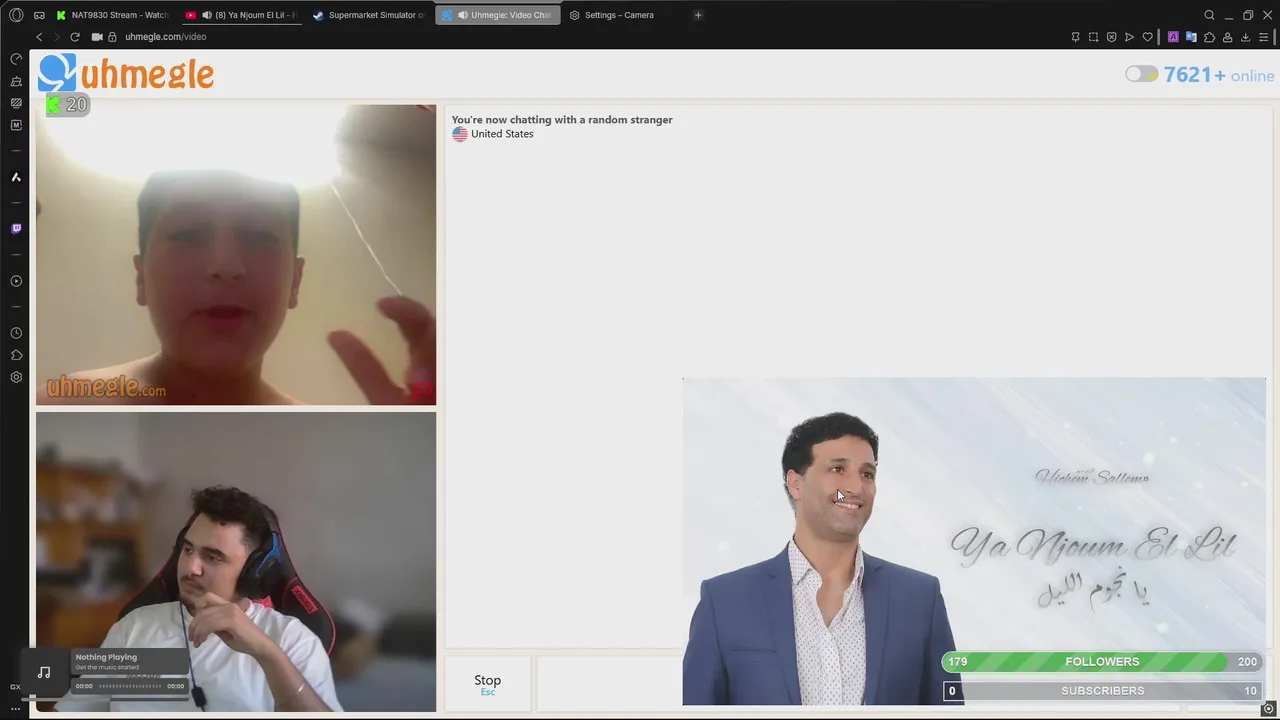1280x720 pixels.
Task: Open the music note player widget
Action: (x=44, y=672)
